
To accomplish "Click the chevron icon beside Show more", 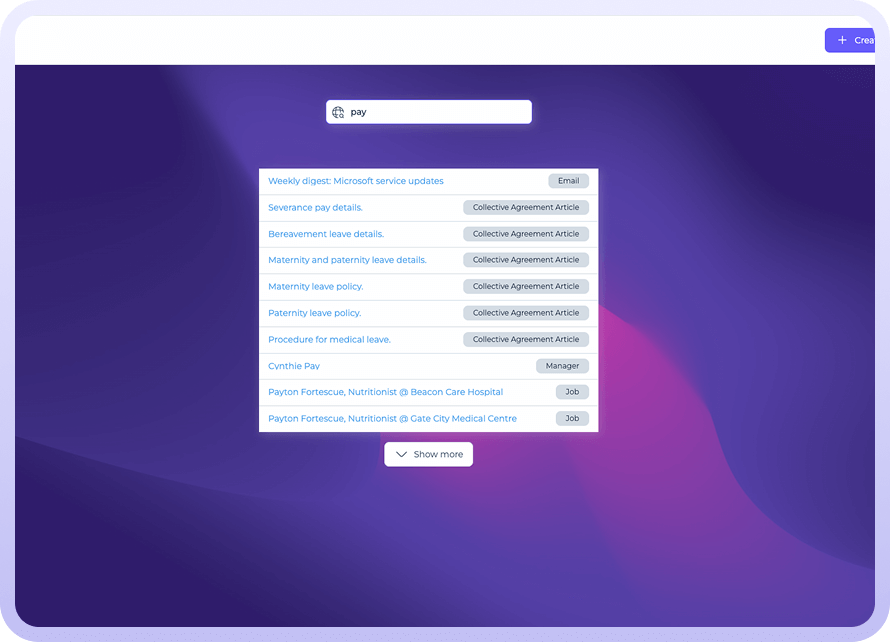I will 401,455.
